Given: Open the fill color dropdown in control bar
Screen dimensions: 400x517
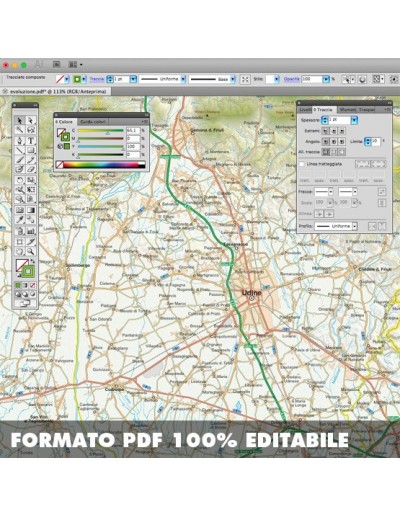Looking at the screenshot, I should [67, 79].
